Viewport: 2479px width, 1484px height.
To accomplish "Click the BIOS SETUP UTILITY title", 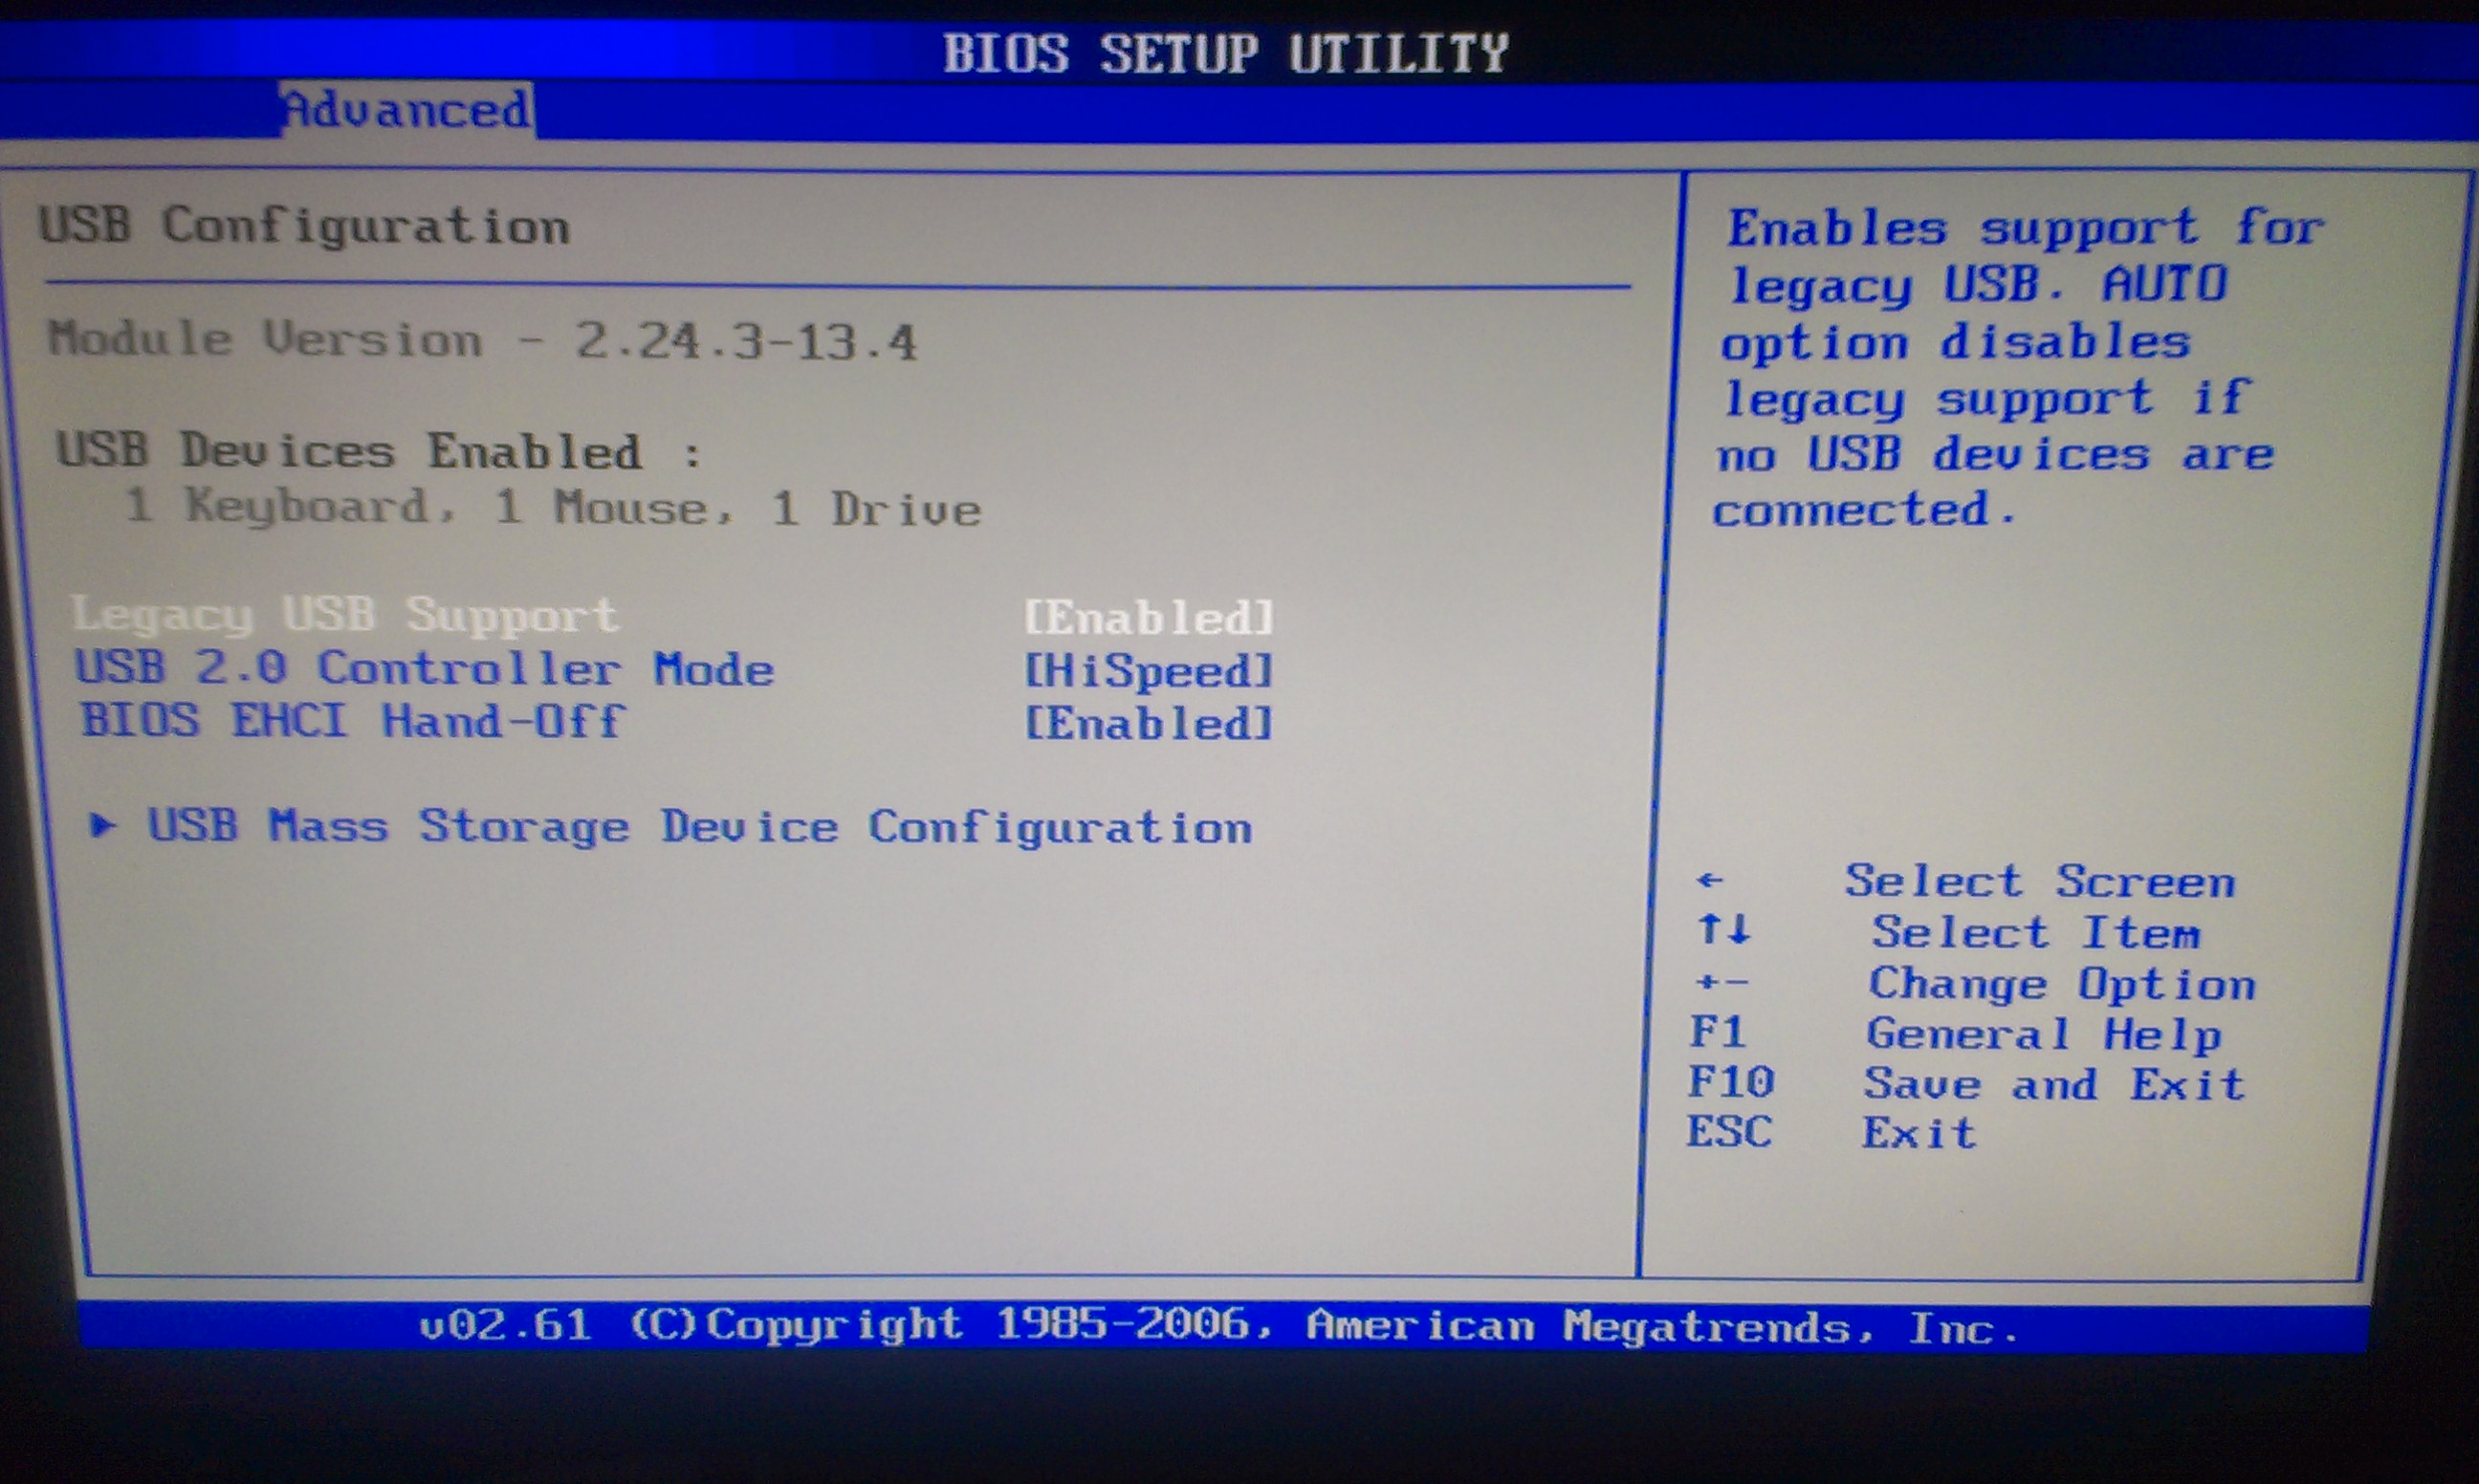I will [x=1225, y=53].
